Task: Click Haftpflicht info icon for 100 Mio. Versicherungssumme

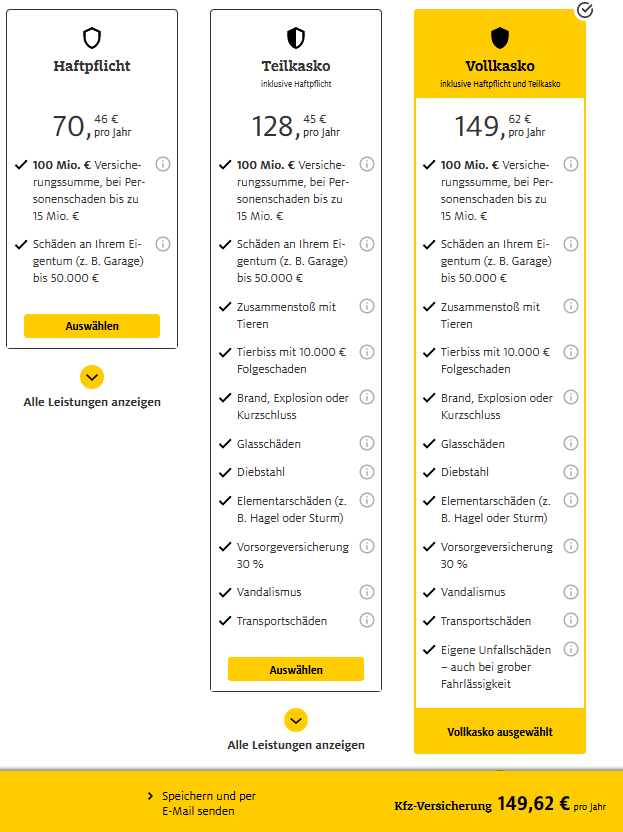Action: pos(163,164)
